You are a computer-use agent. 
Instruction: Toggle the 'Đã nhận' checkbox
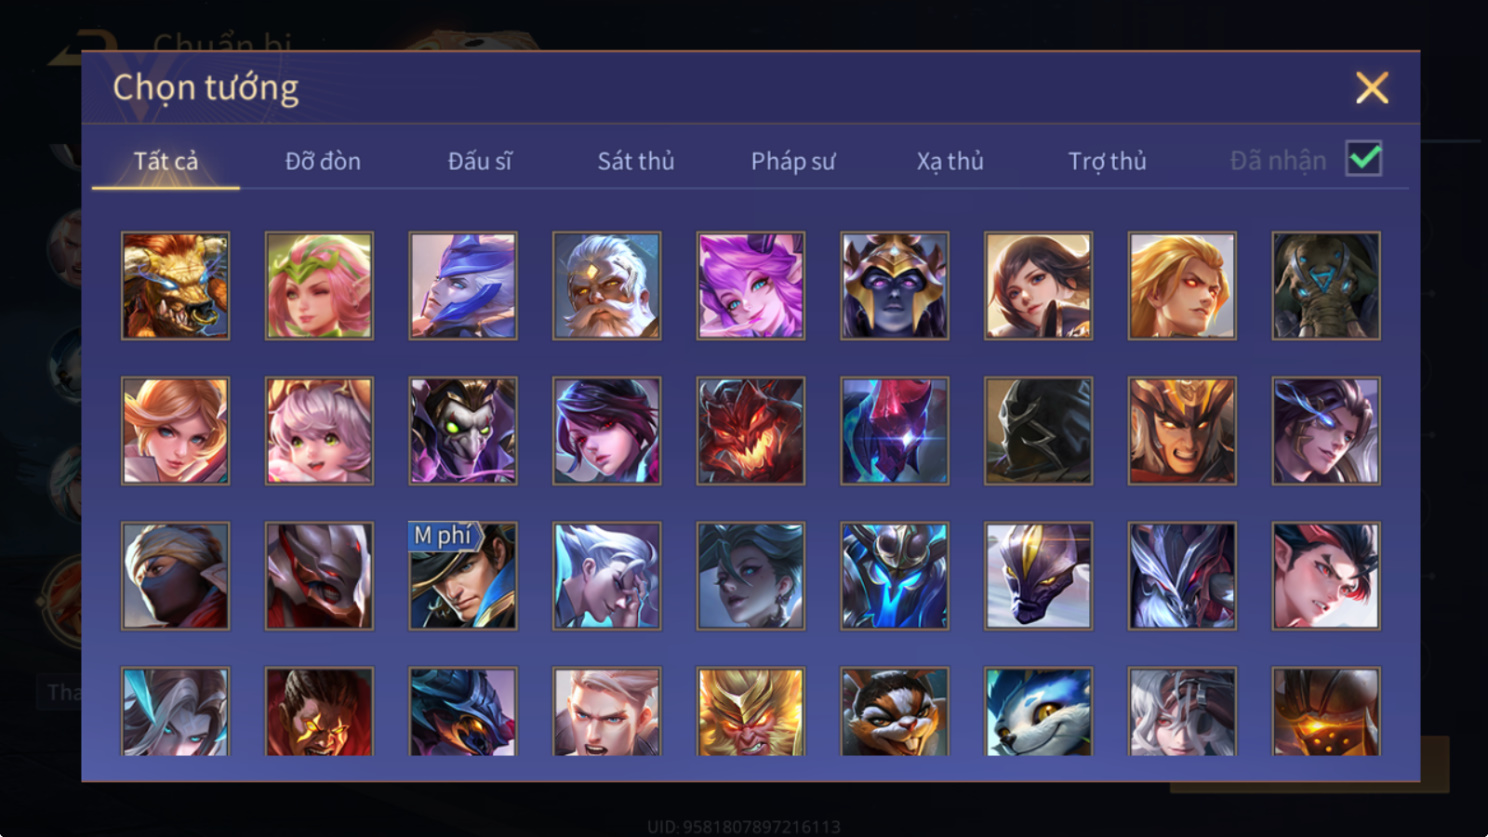click(x=1364, y=159)
